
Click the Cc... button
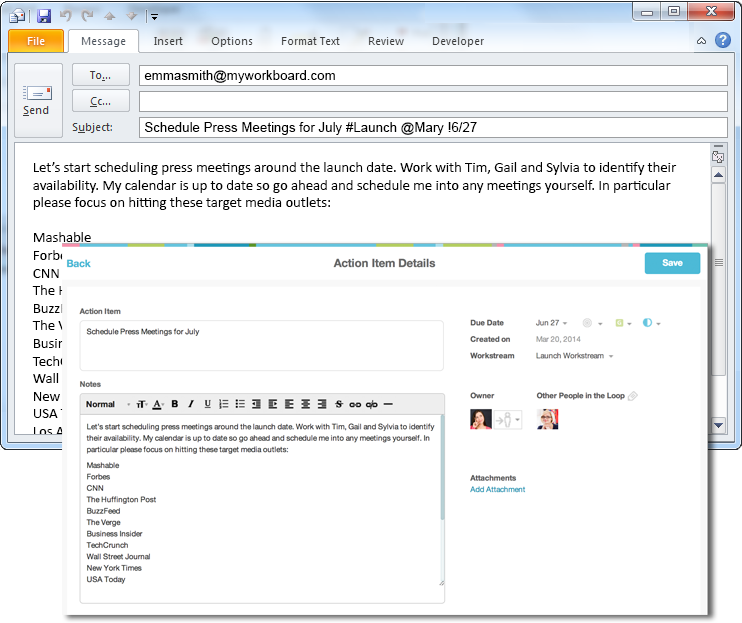tap(100, 101)
